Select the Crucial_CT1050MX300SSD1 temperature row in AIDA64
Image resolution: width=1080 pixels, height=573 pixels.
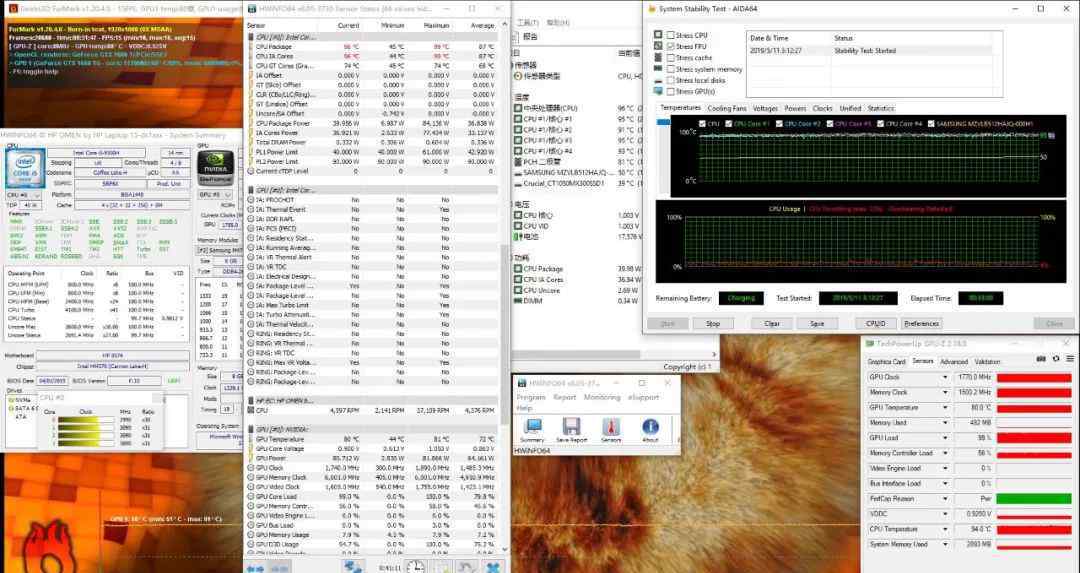(x=577, y=184)
